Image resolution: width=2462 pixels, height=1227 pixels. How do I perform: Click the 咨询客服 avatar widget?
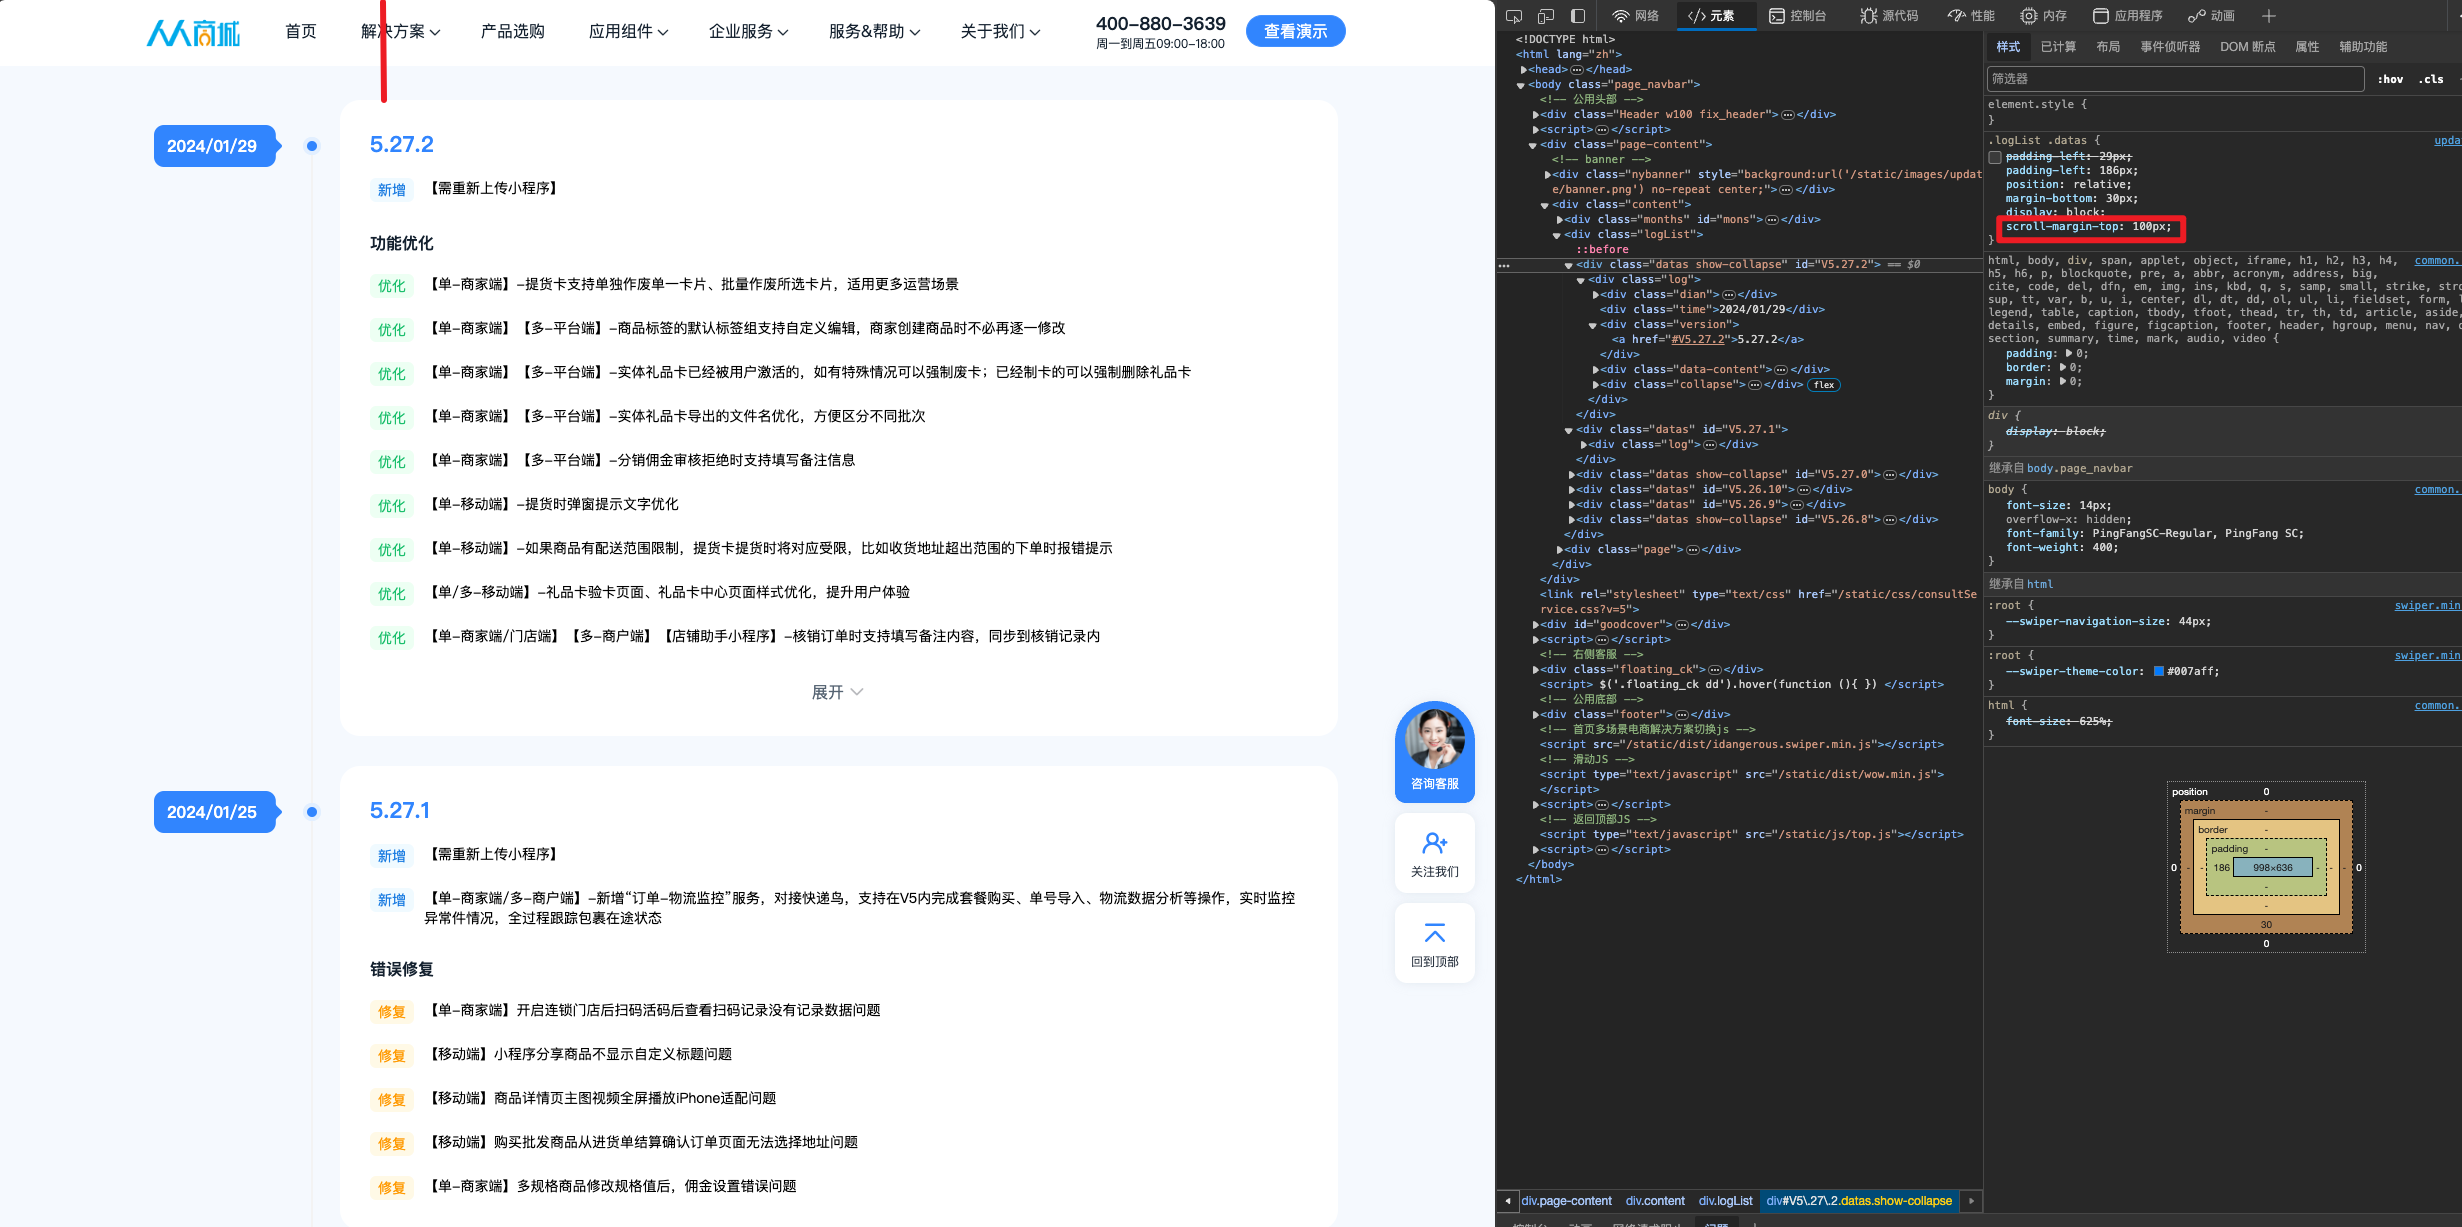pyautogui.click(x=1435, y=751)
